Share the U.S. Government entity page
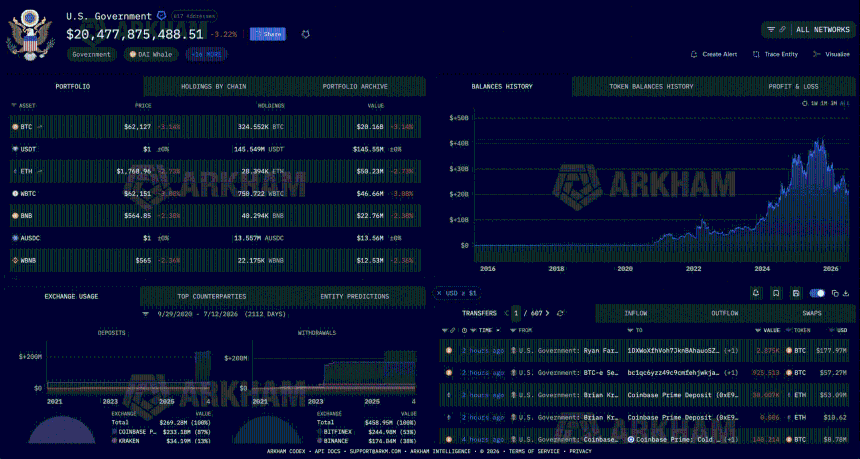The width and height of the screenshot is (860, 459). click(x=269, y=34)
